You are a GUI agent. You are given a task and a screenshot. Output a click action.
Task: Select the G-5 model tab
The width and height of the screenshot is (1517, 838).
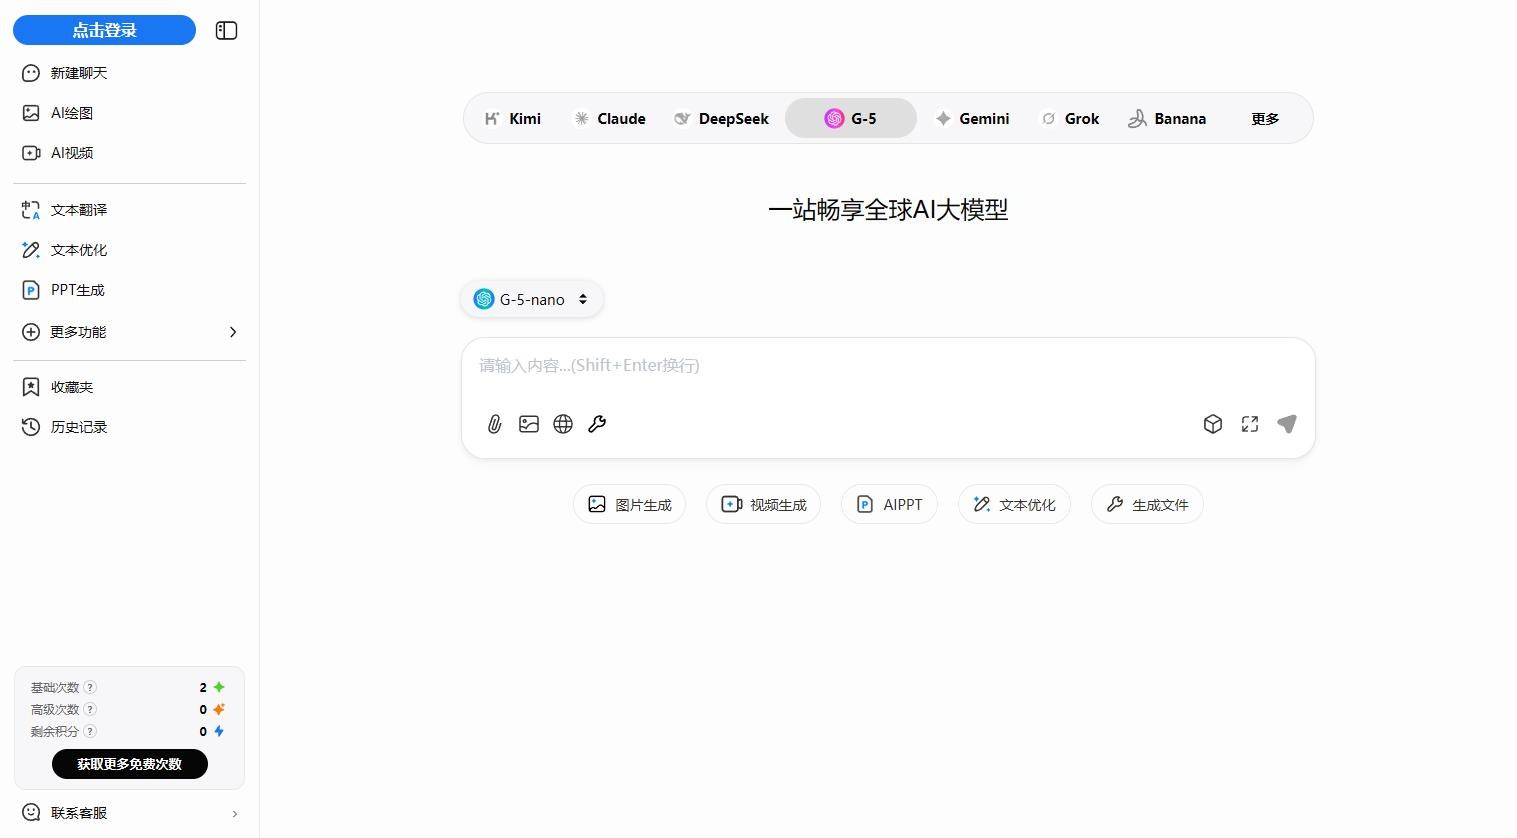[851, 118]
